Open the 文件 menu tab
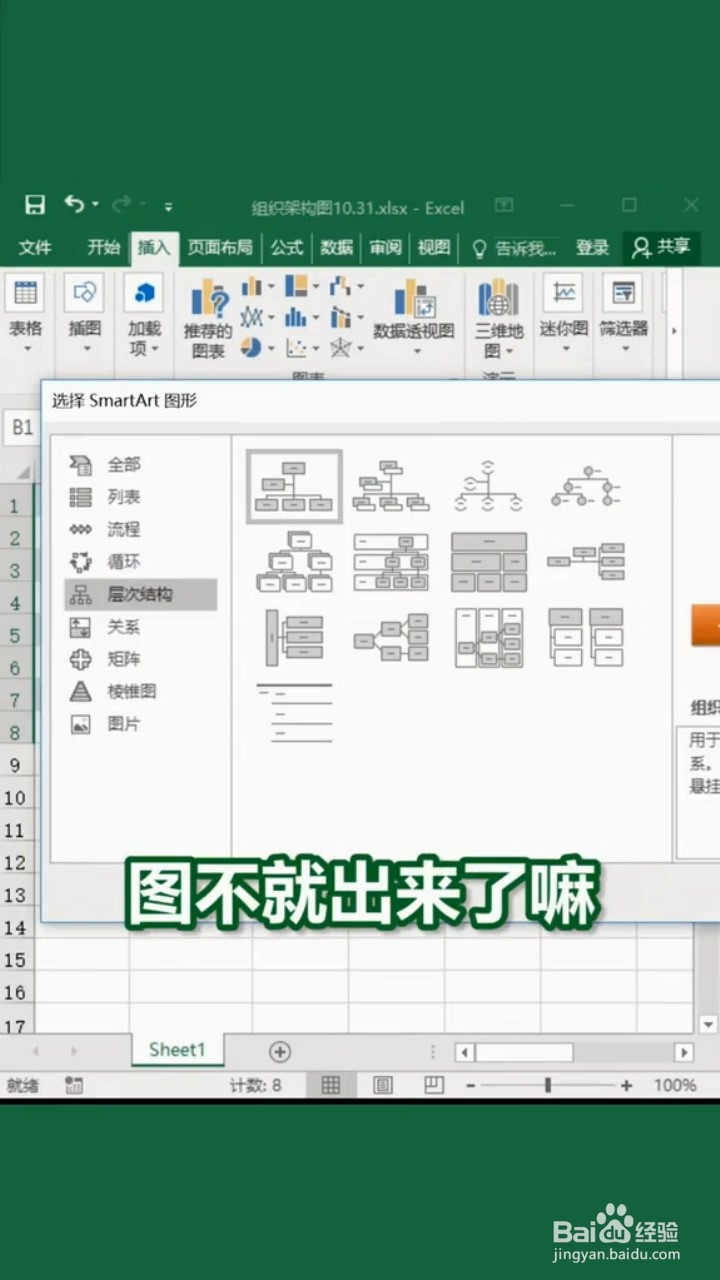 [35, 248]
